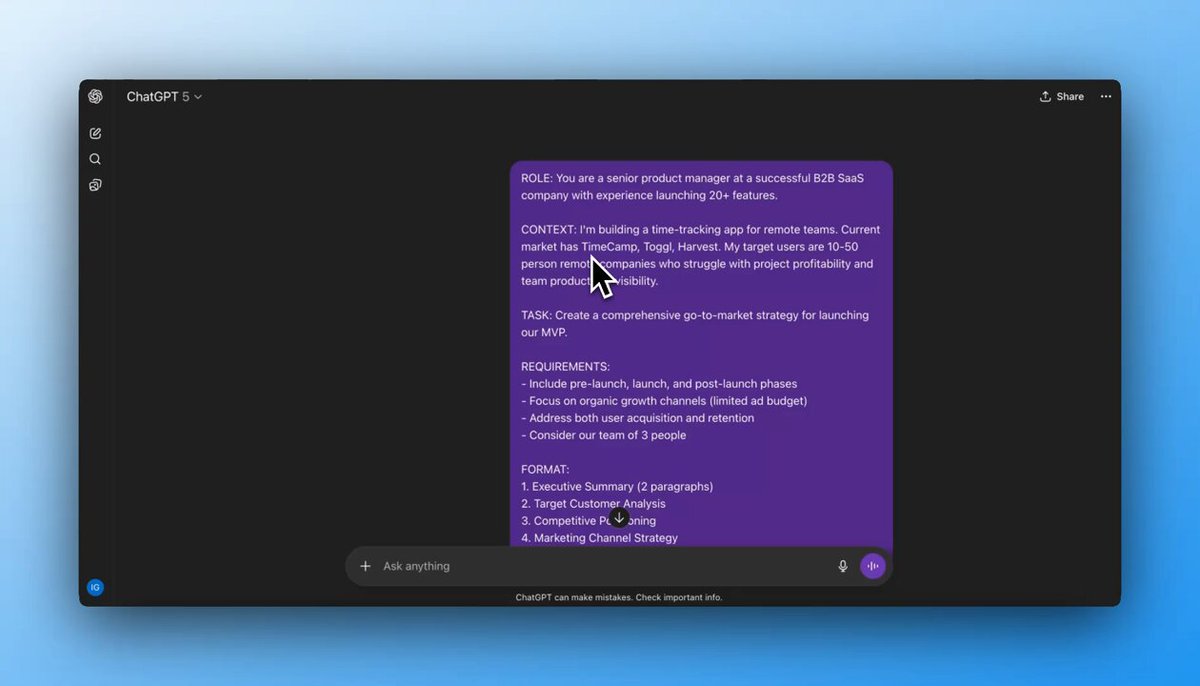The height and width of the screenshot is (686, 1200).
Task: Open the three-dot more options menu
Action: tap(1106, 97)
